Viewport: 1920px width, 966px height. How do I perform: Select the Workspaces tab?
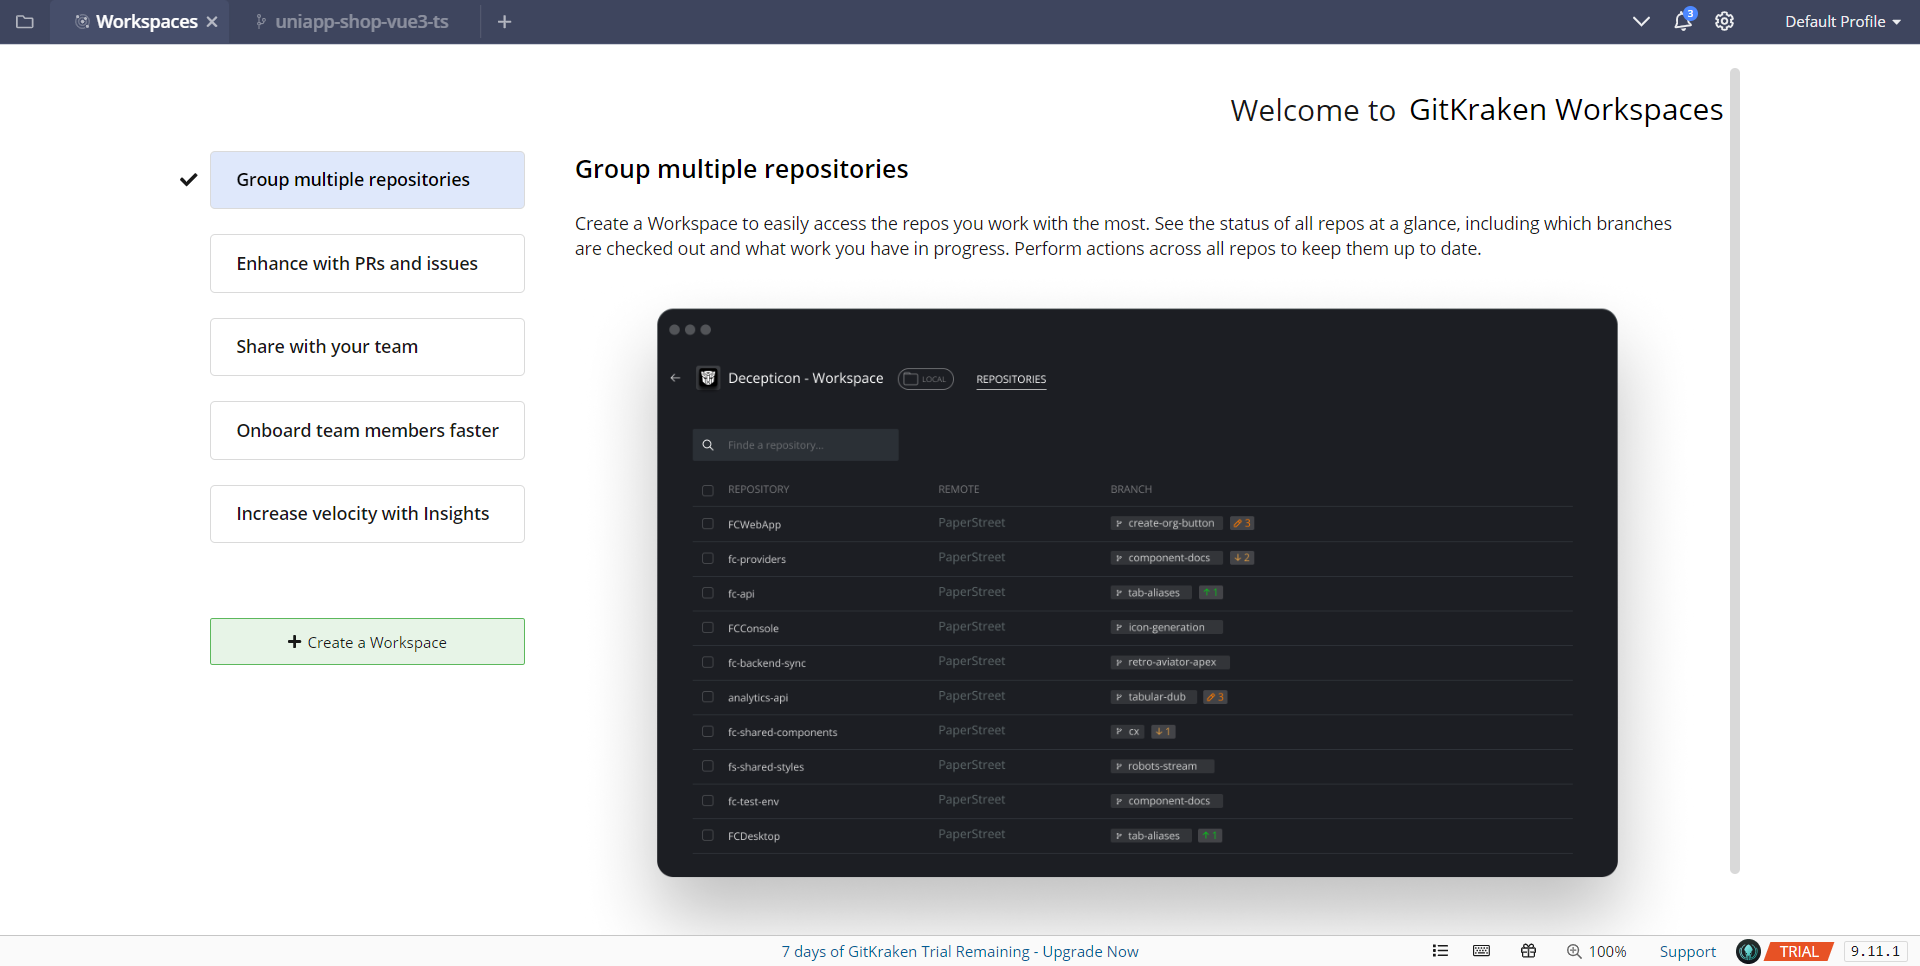point(146,21)
